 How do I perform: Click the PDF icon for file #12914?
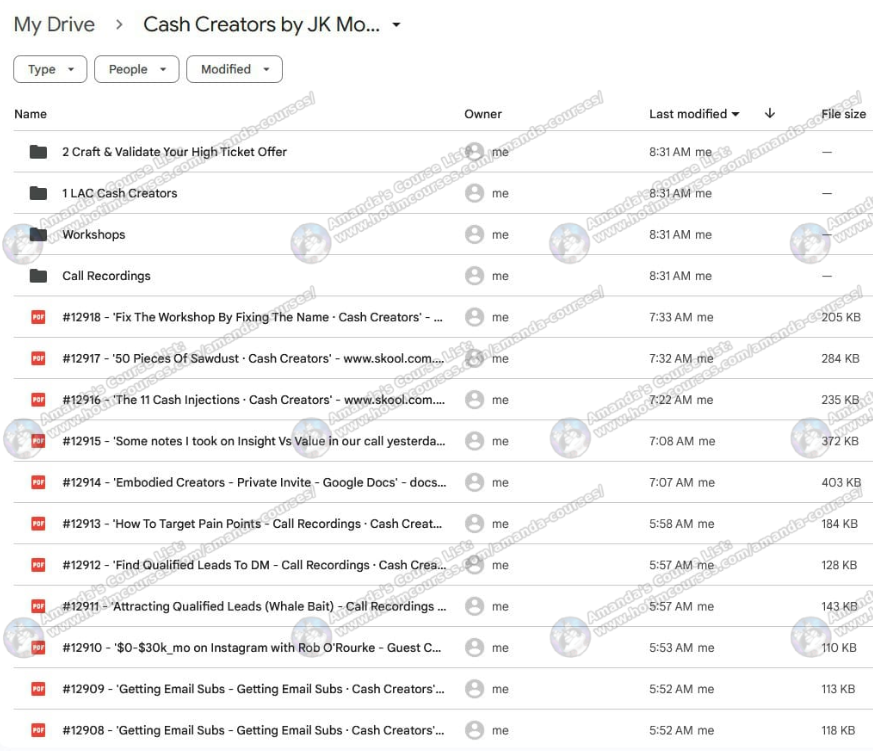click(38, 482)
